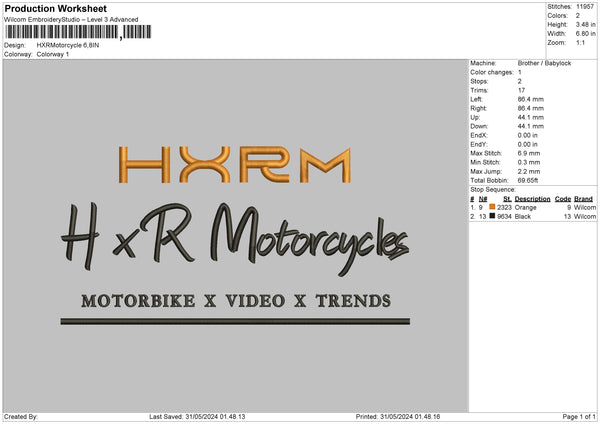Image resolution: width=600 pixels, height=424 pixels.
Task: Click the black underline bar in design
Action: coord(235,321)
